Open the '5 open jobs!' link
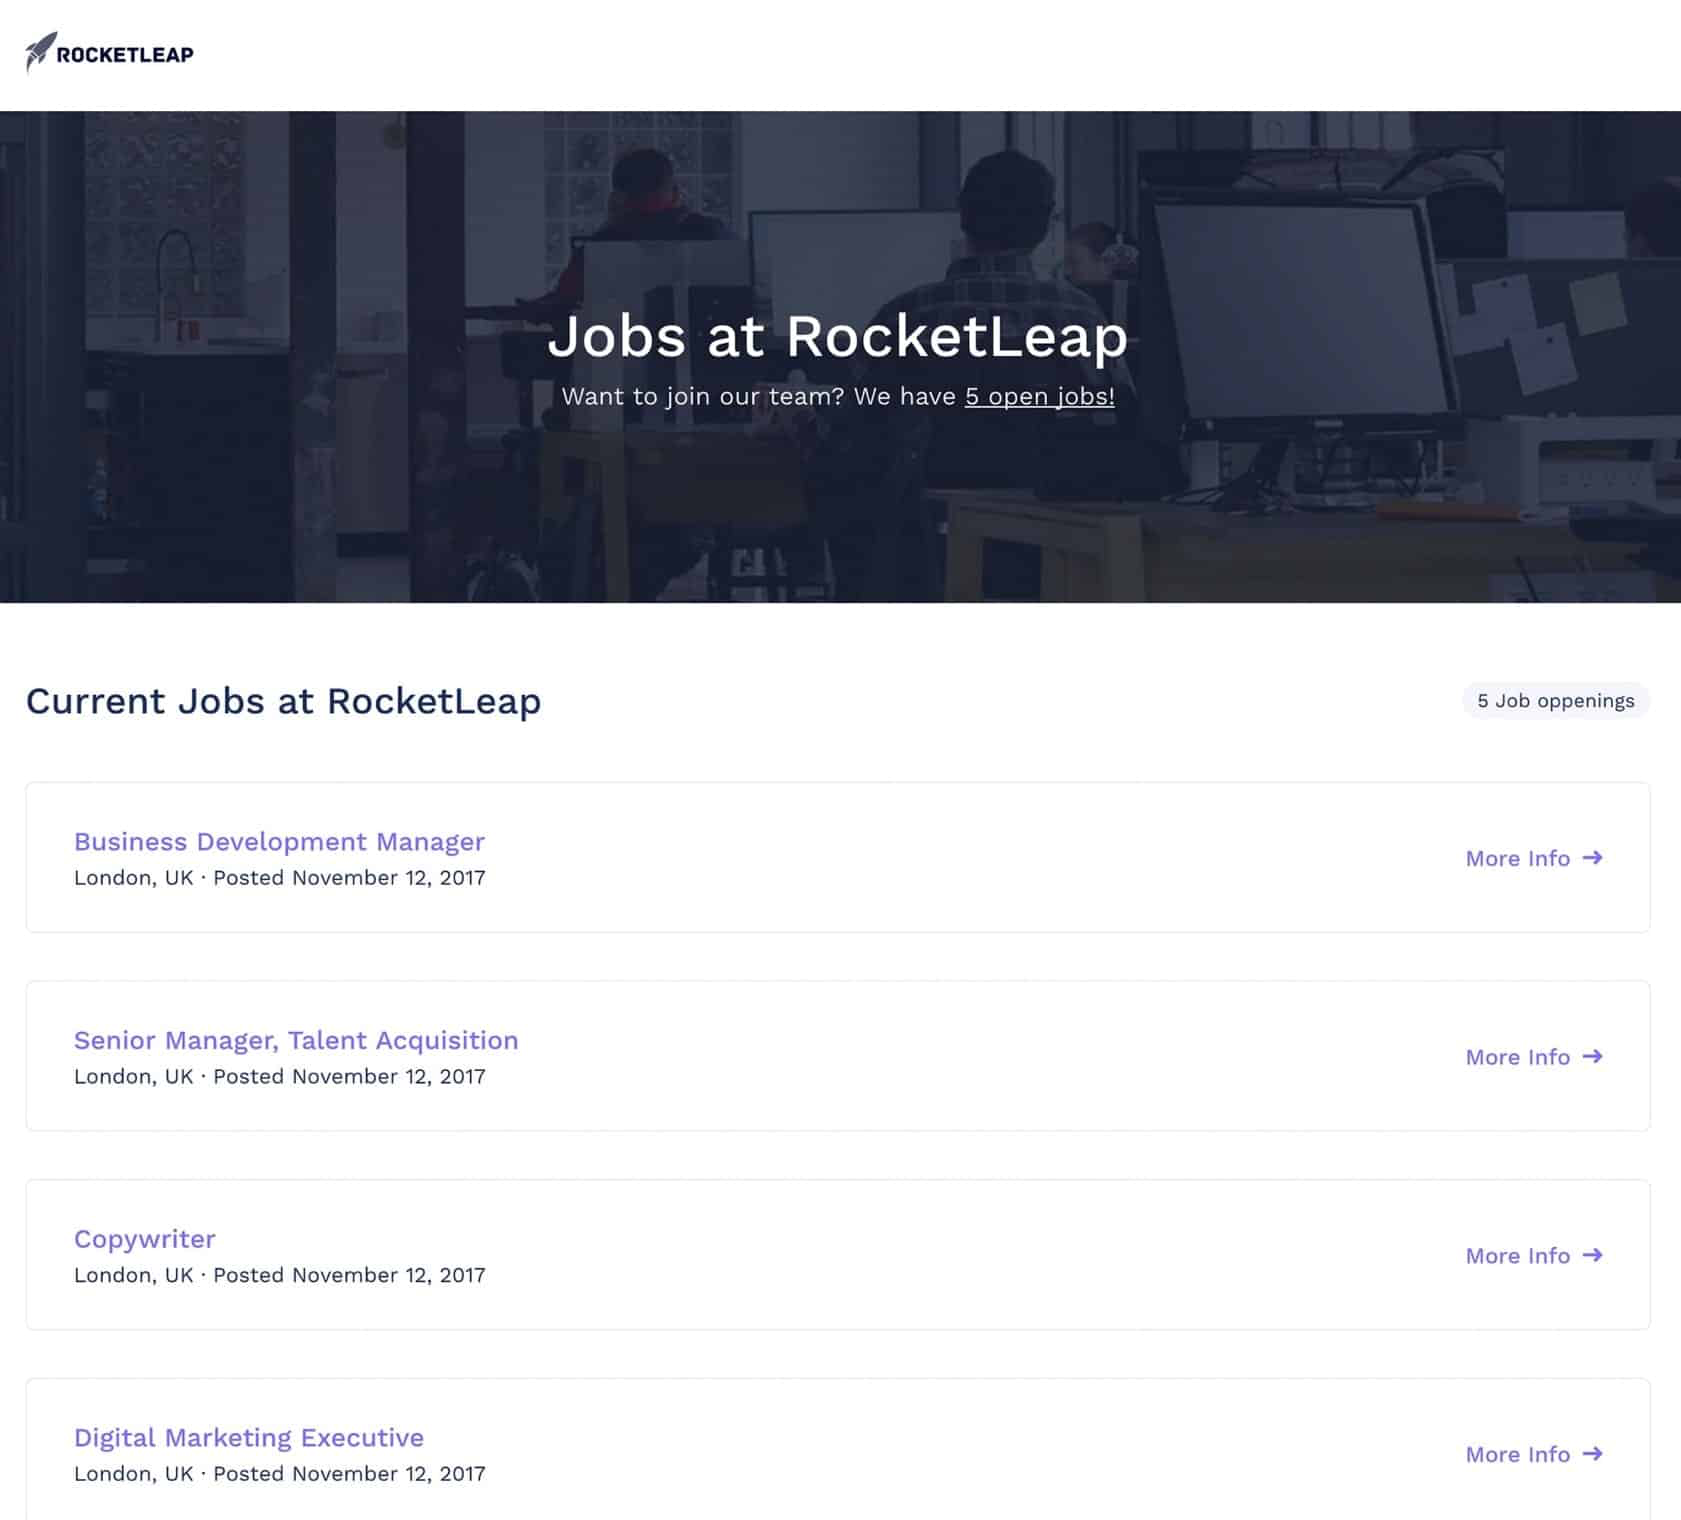Image resolution: width=1681 pixels, height=1520 pixels. pos(1039,397)
